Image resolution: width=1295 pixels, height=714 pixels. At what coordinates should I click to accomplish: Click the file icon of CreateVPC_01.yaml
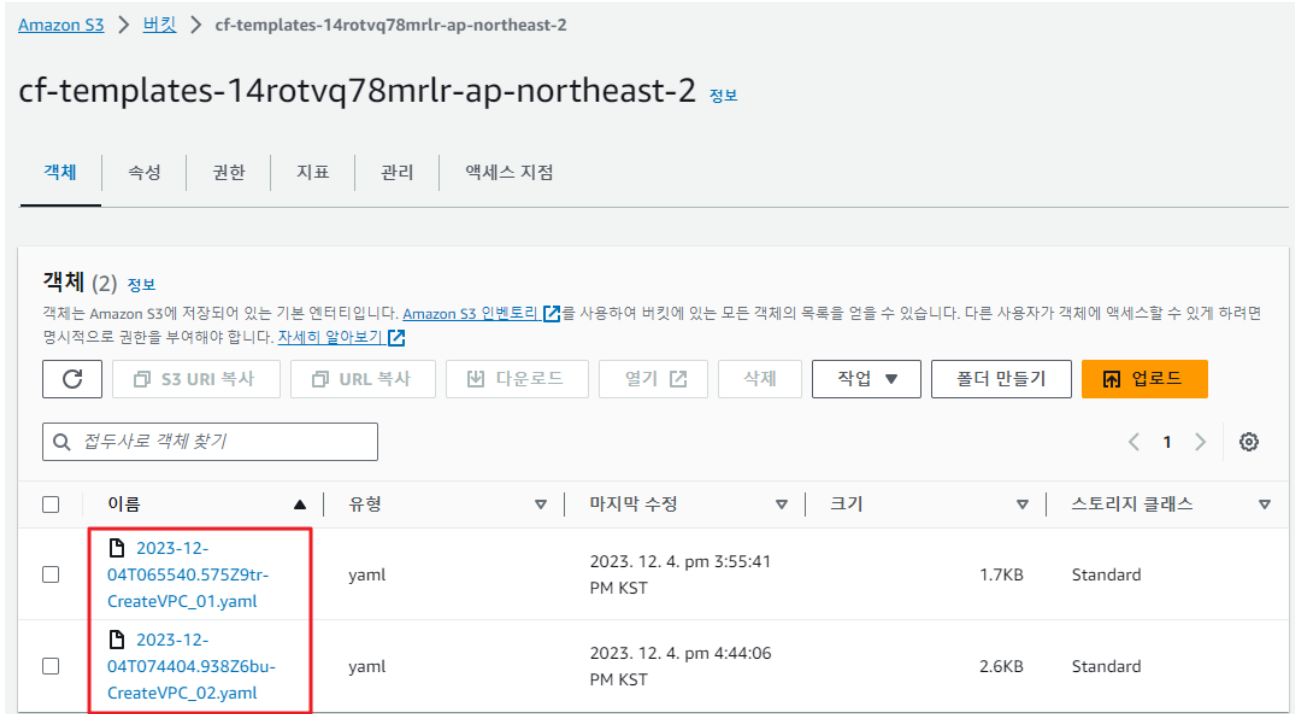(x=117, y=548)
